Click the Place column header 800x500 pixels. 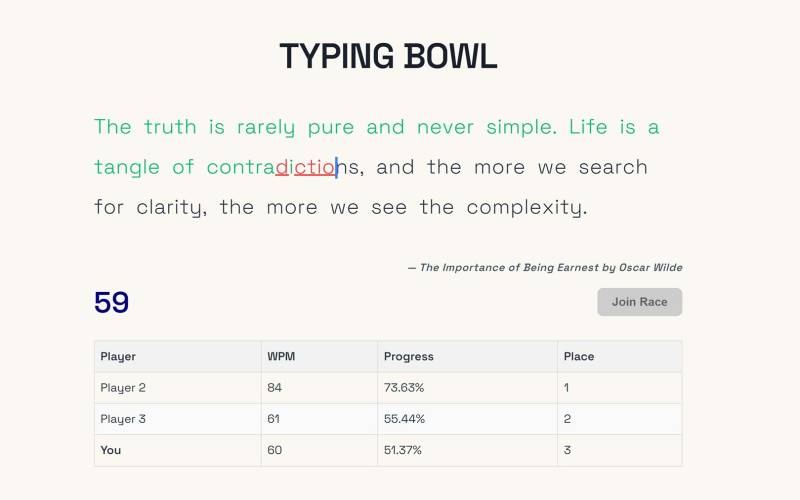coord(579,356)
